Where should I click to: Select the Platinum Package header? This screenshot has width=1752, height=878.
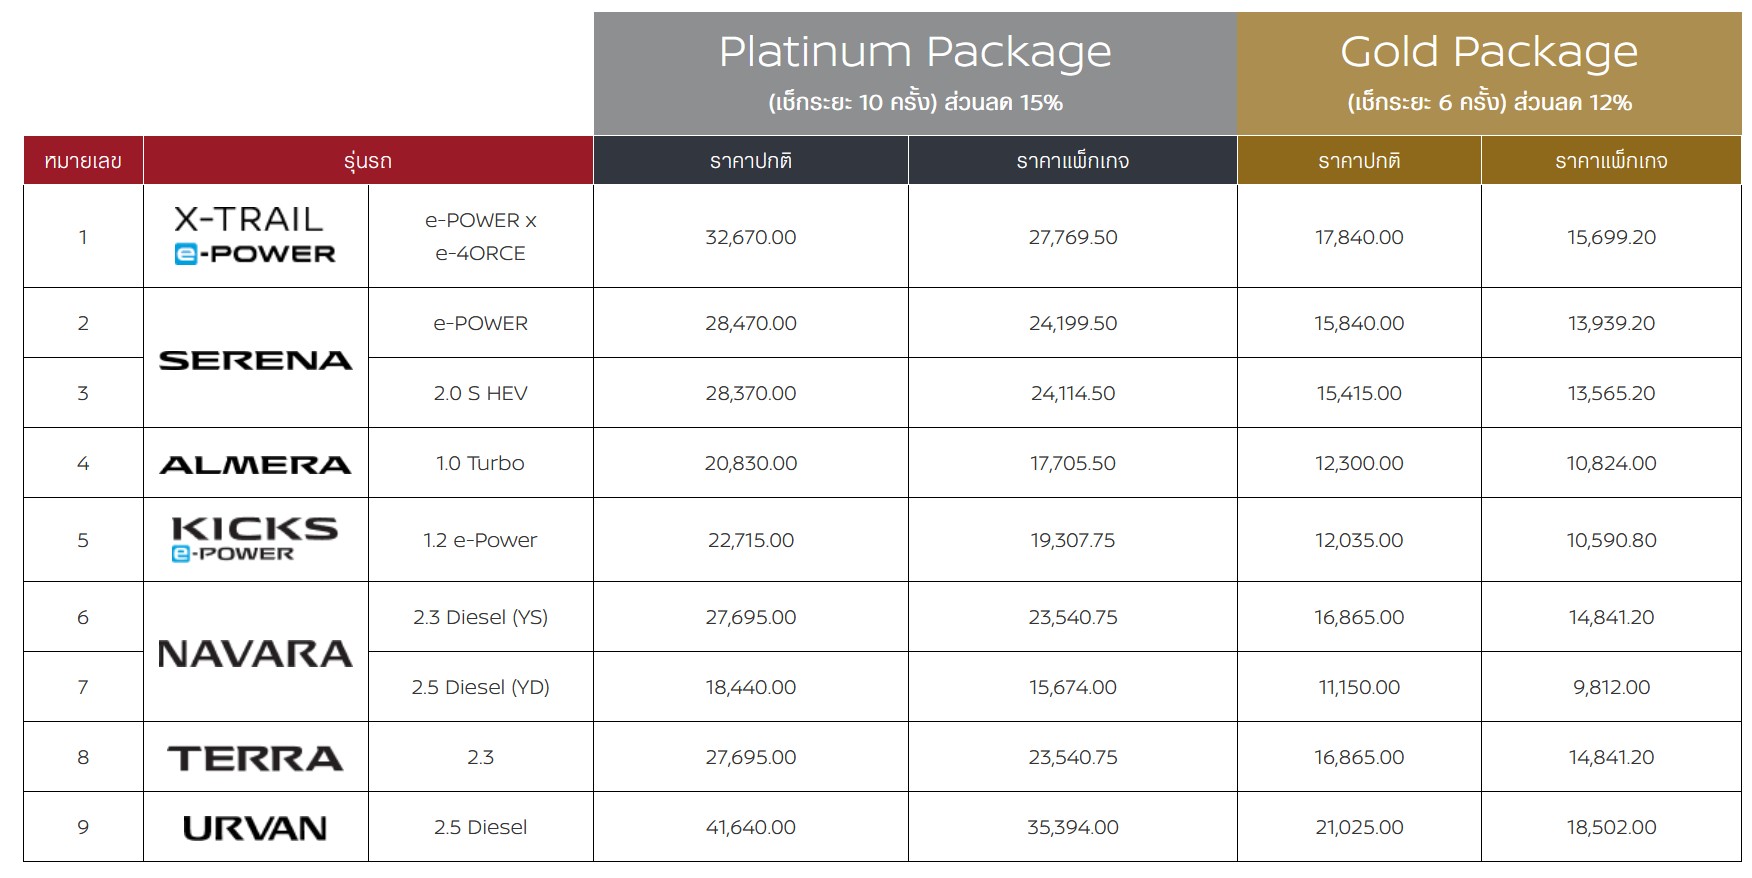coord(914,73)
